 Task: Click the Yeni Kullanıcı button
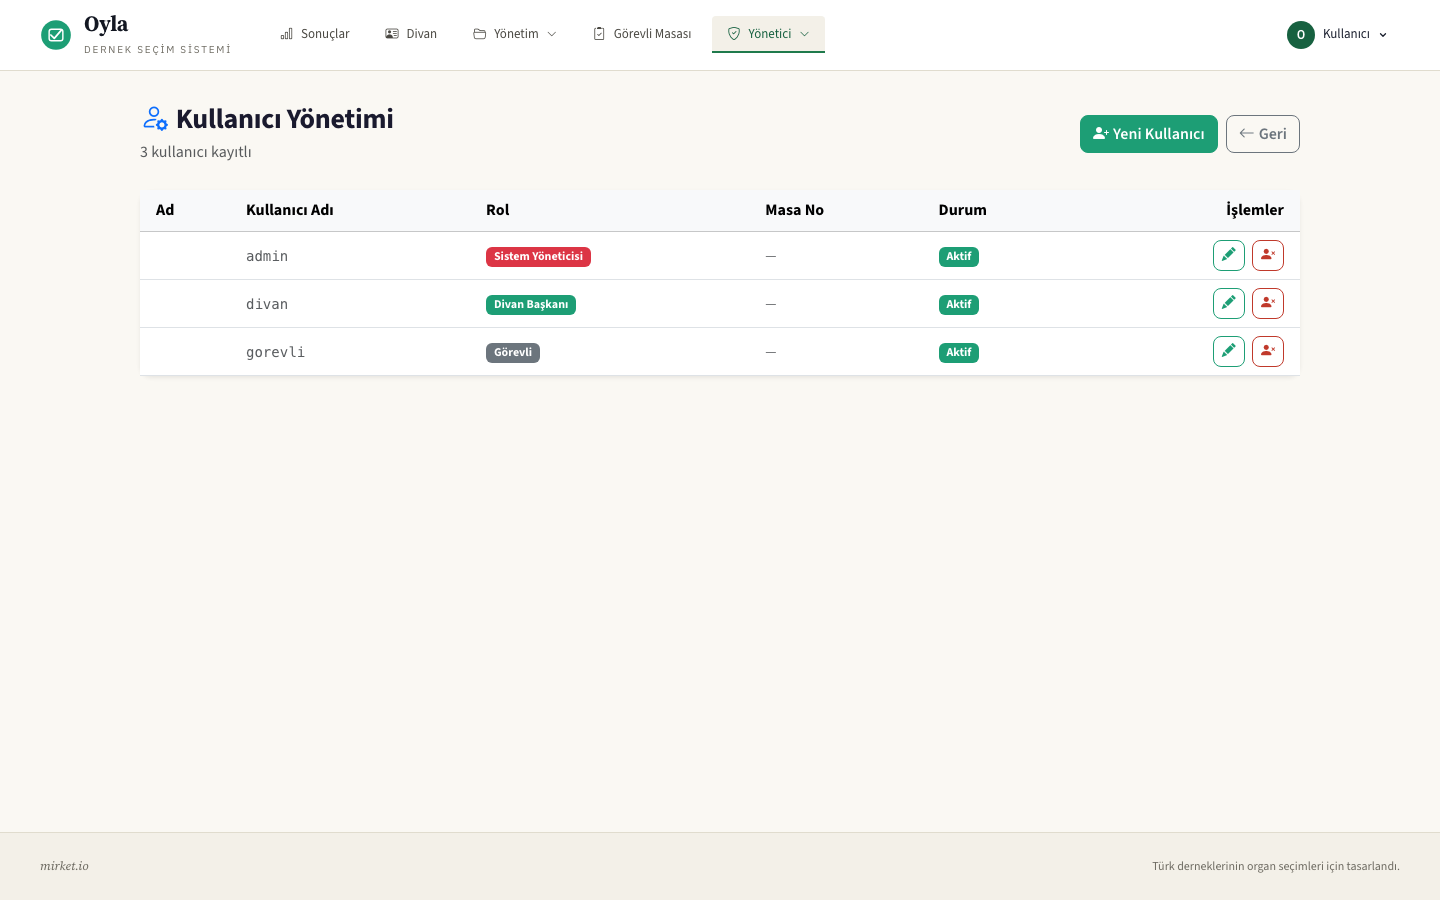[1149, 134]
